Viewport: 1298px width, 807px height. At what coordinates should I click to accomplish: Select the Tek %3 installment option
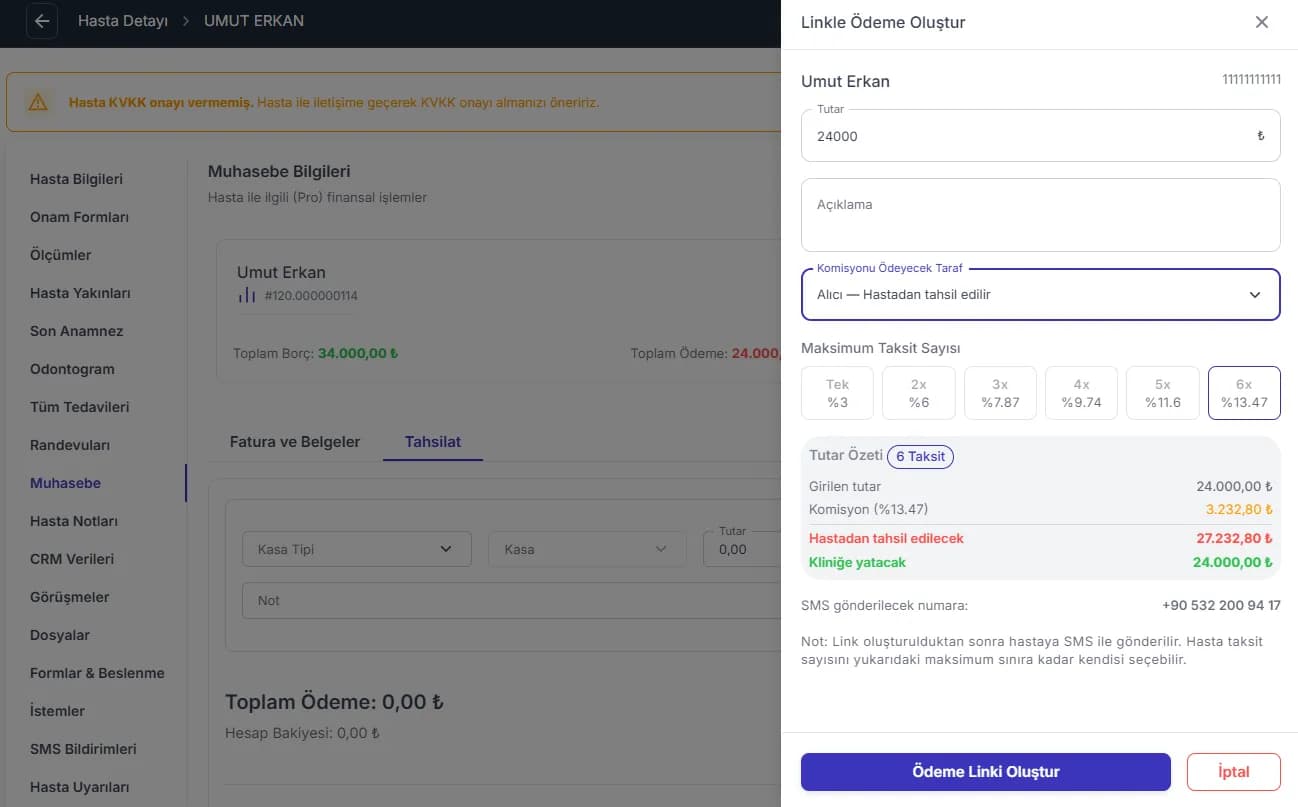[x=837, y=393]
